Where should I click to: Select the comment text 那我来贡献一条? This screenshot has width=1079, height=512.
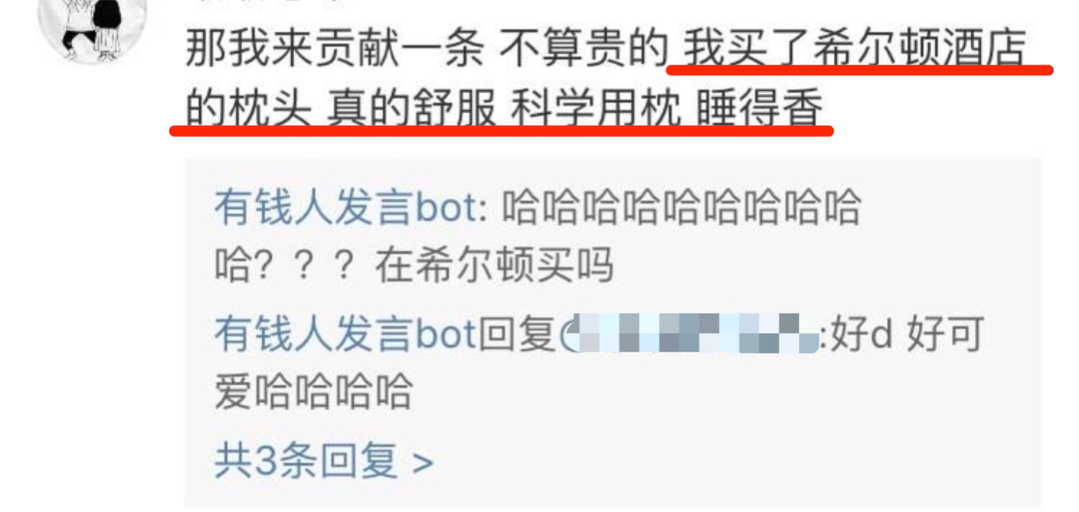point(334,50)
